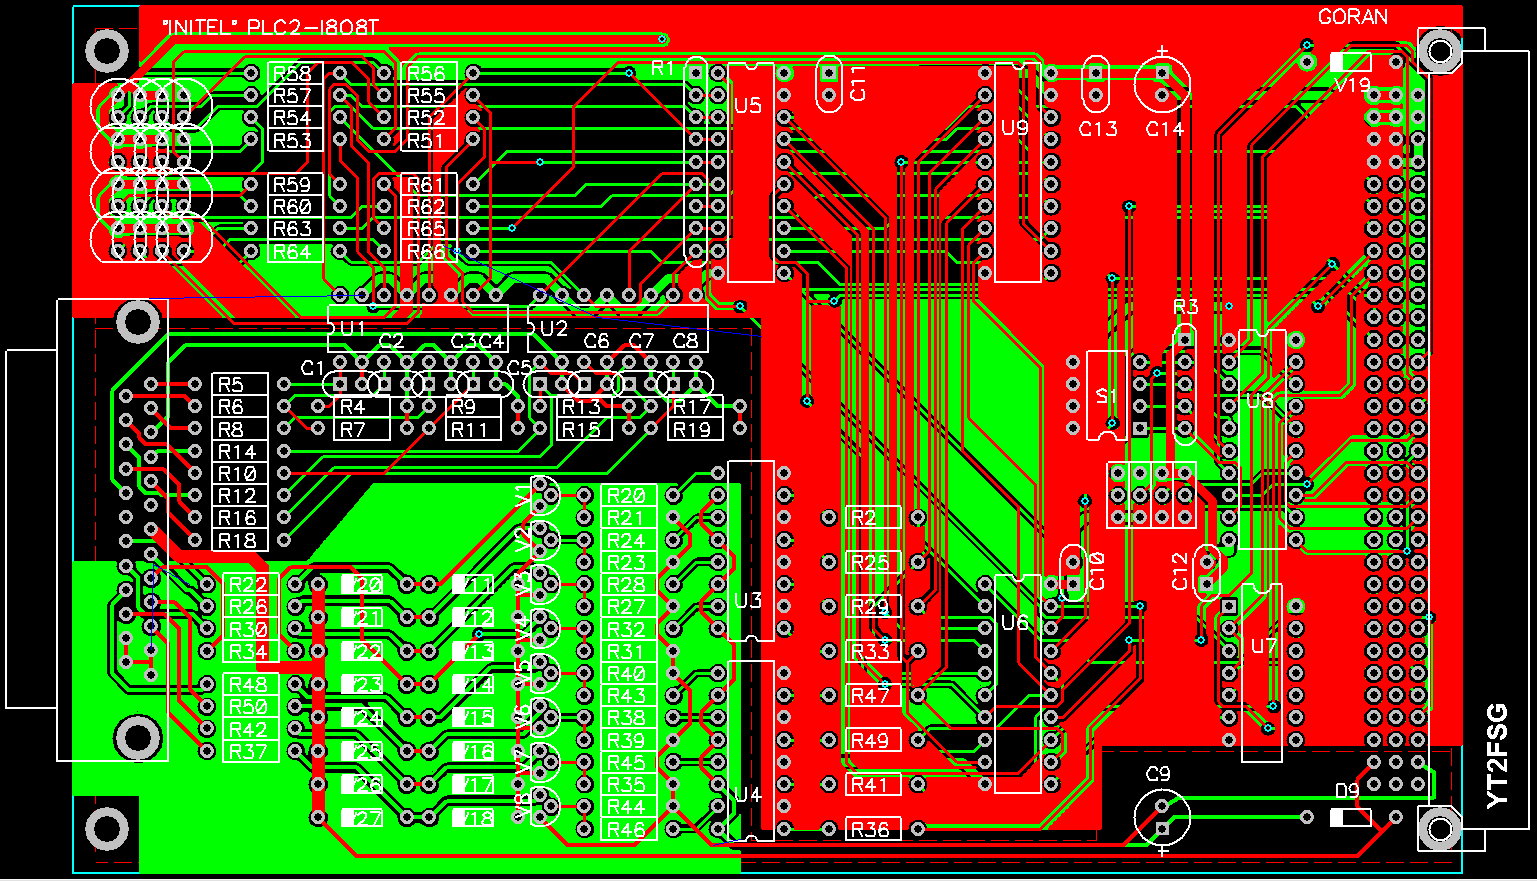Select the R18 resistor label
Screen dimensions: 1537x881
pyautogui.click(x=238, y=541)
